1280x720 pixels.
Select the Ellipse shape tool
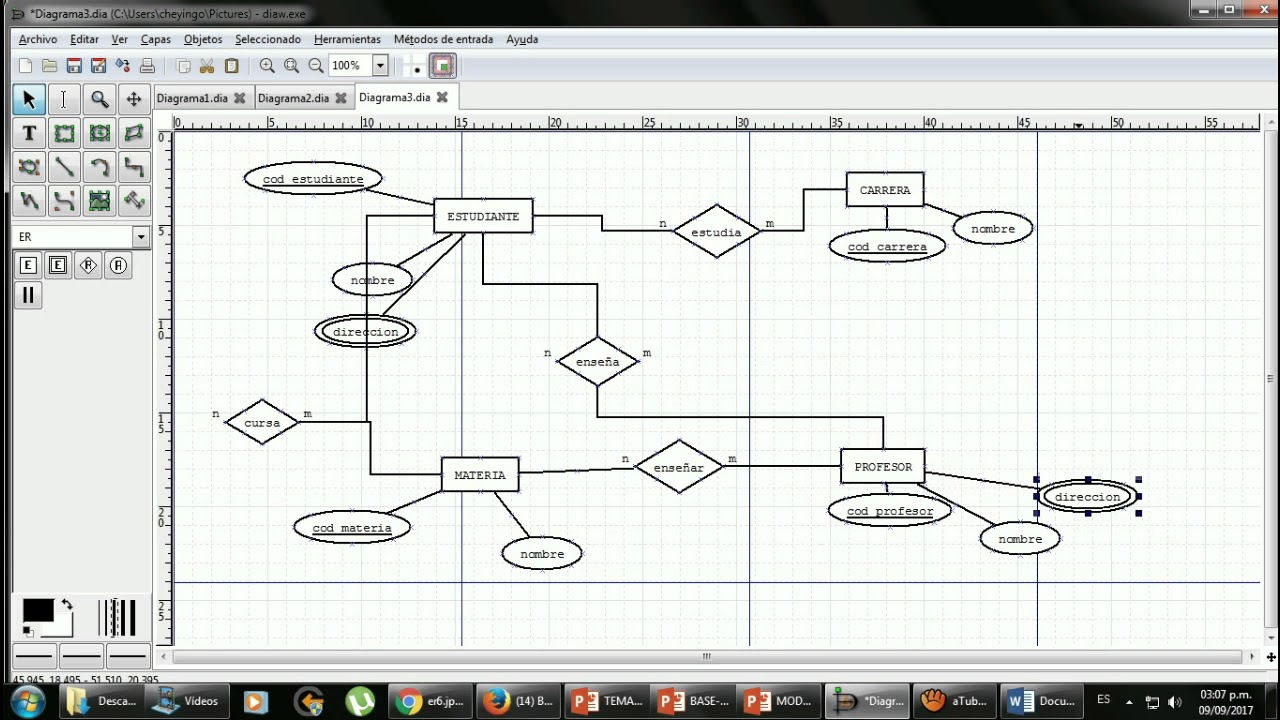[x=99, y=133]
